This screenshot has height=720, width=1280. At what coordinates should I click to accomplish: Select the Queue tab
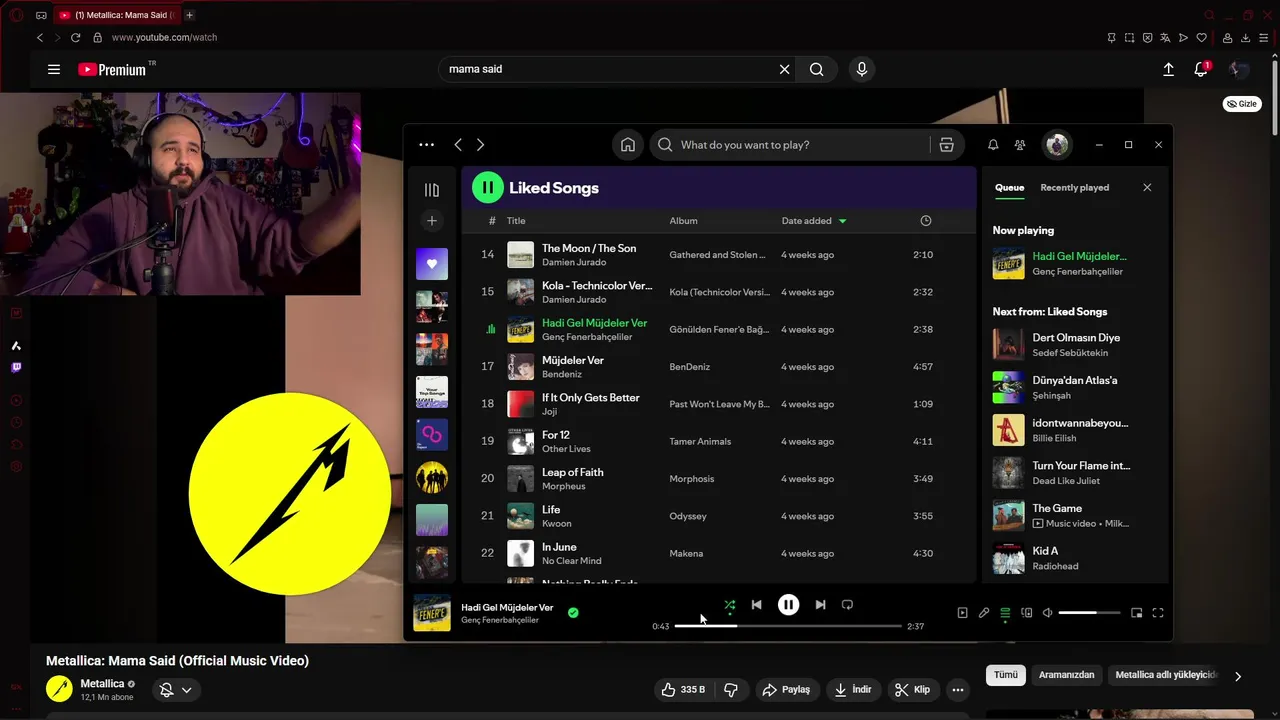pos(1009,188)
